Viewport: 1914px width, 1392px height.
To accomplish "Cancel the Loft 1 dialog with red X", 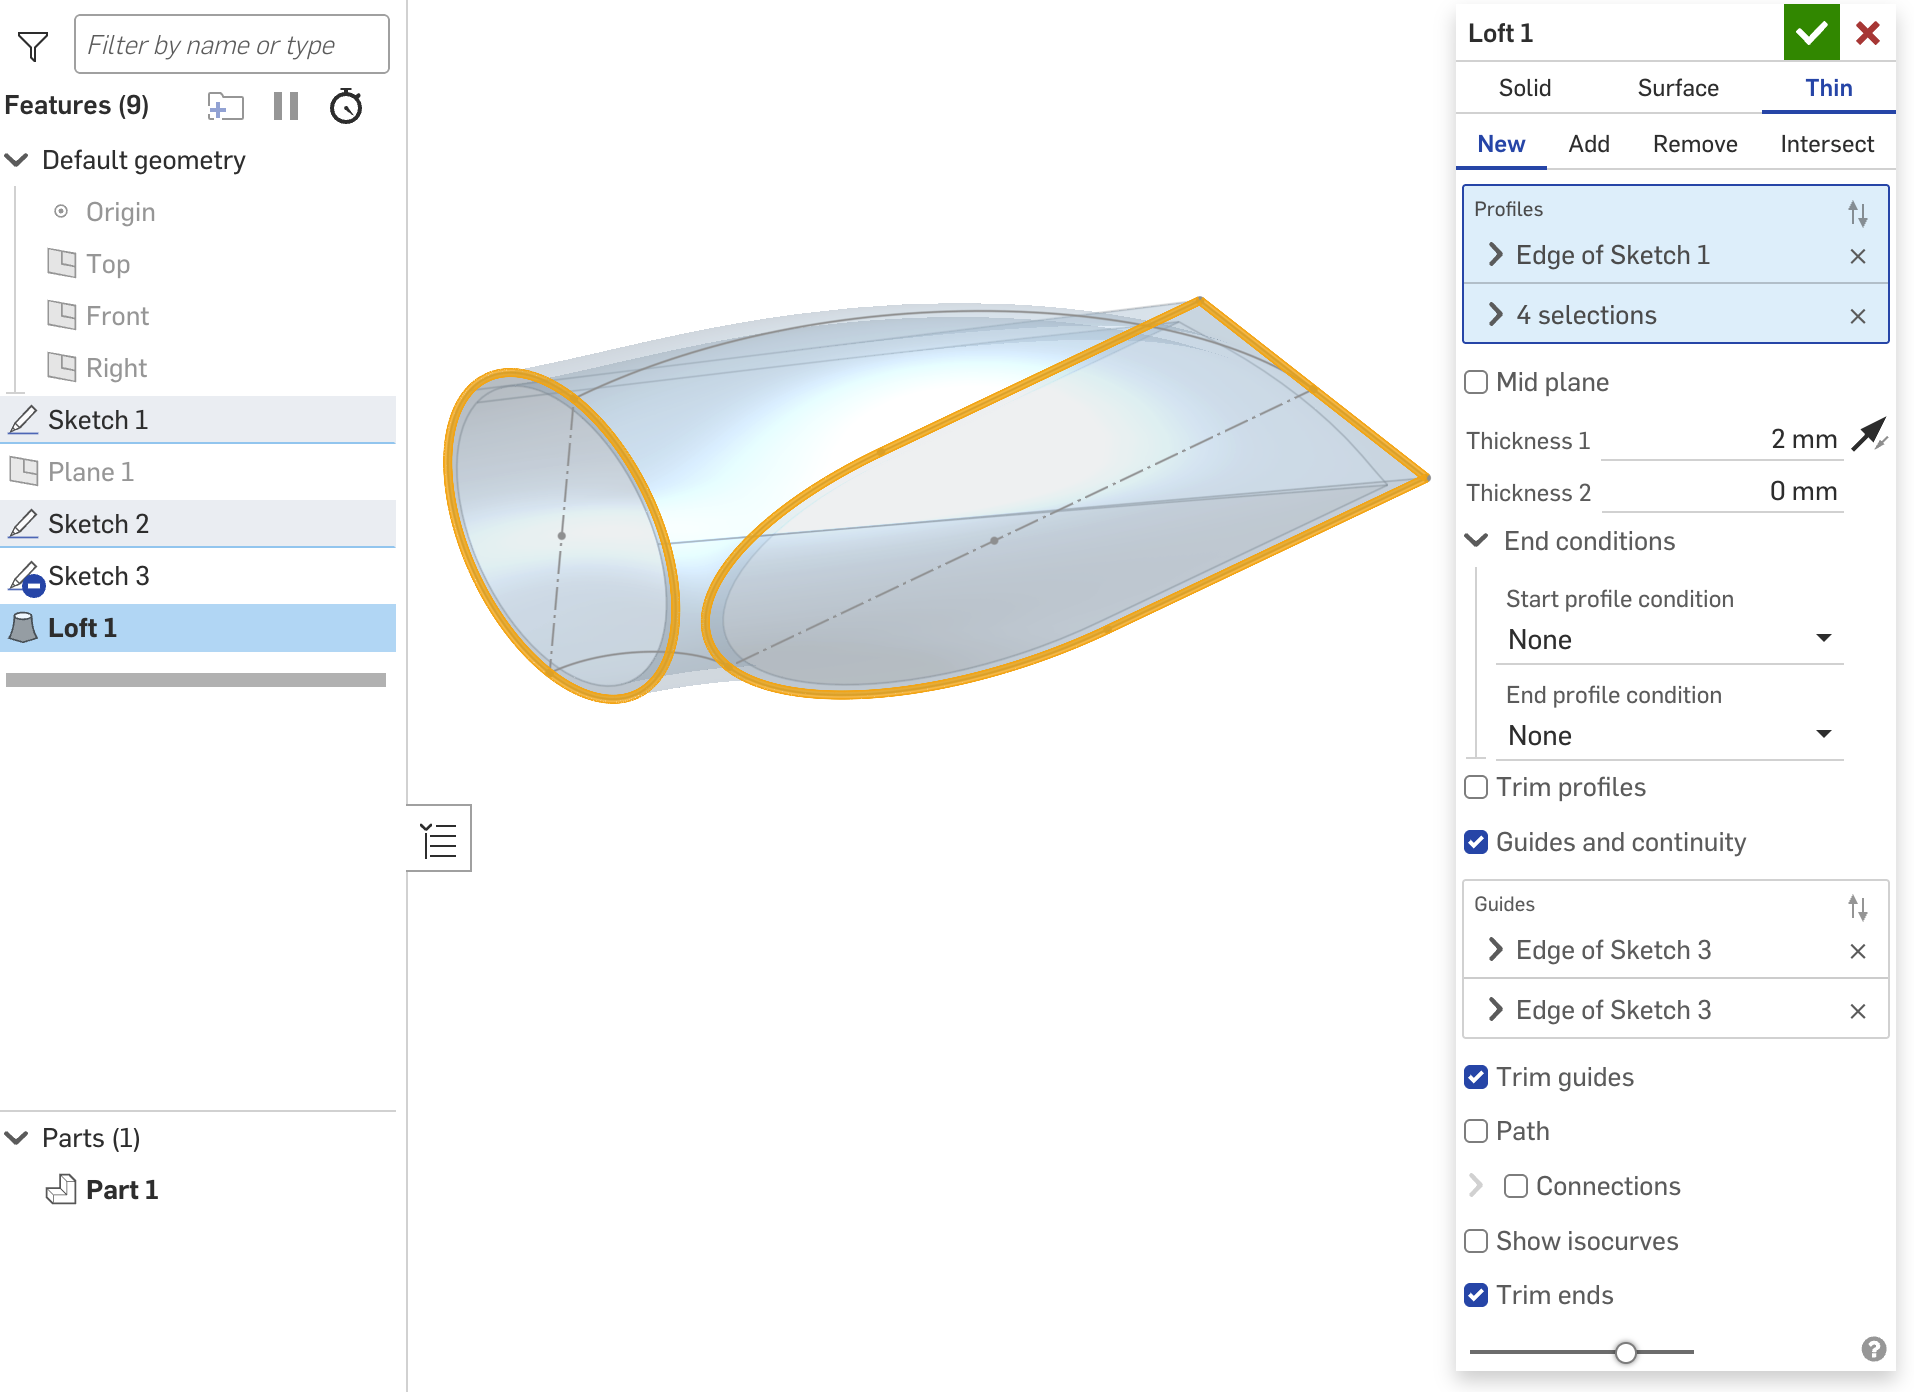I will click(1867, 33).
